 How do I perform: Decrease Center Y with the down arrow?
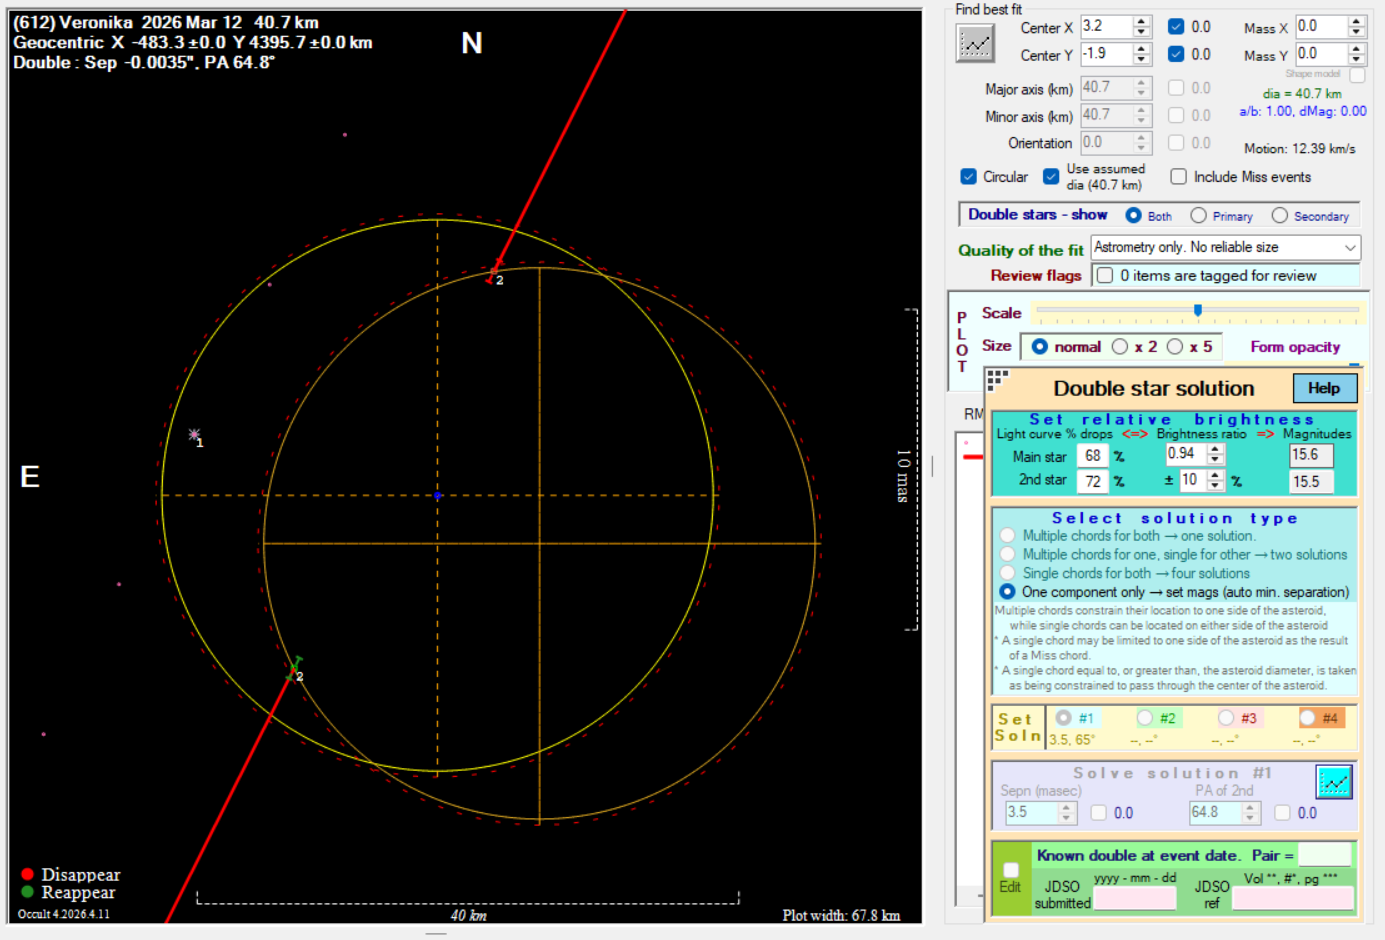(x=1142, y=60)
